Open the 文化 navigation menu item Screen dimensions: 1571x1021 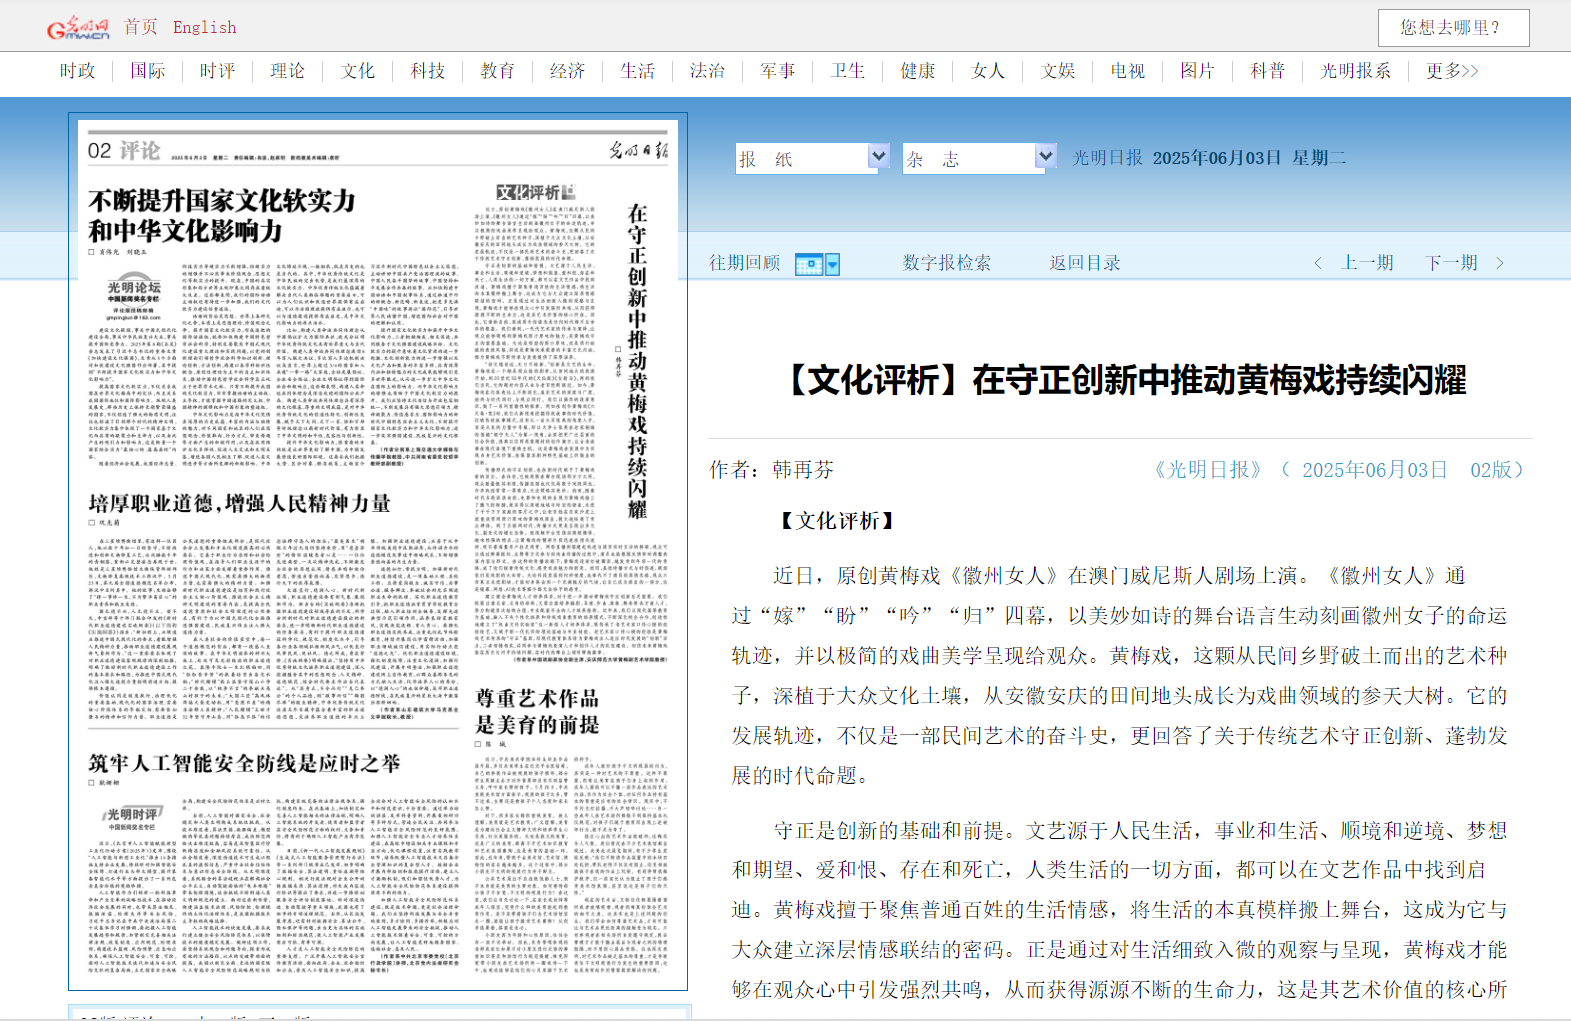[x=357, y=71]
